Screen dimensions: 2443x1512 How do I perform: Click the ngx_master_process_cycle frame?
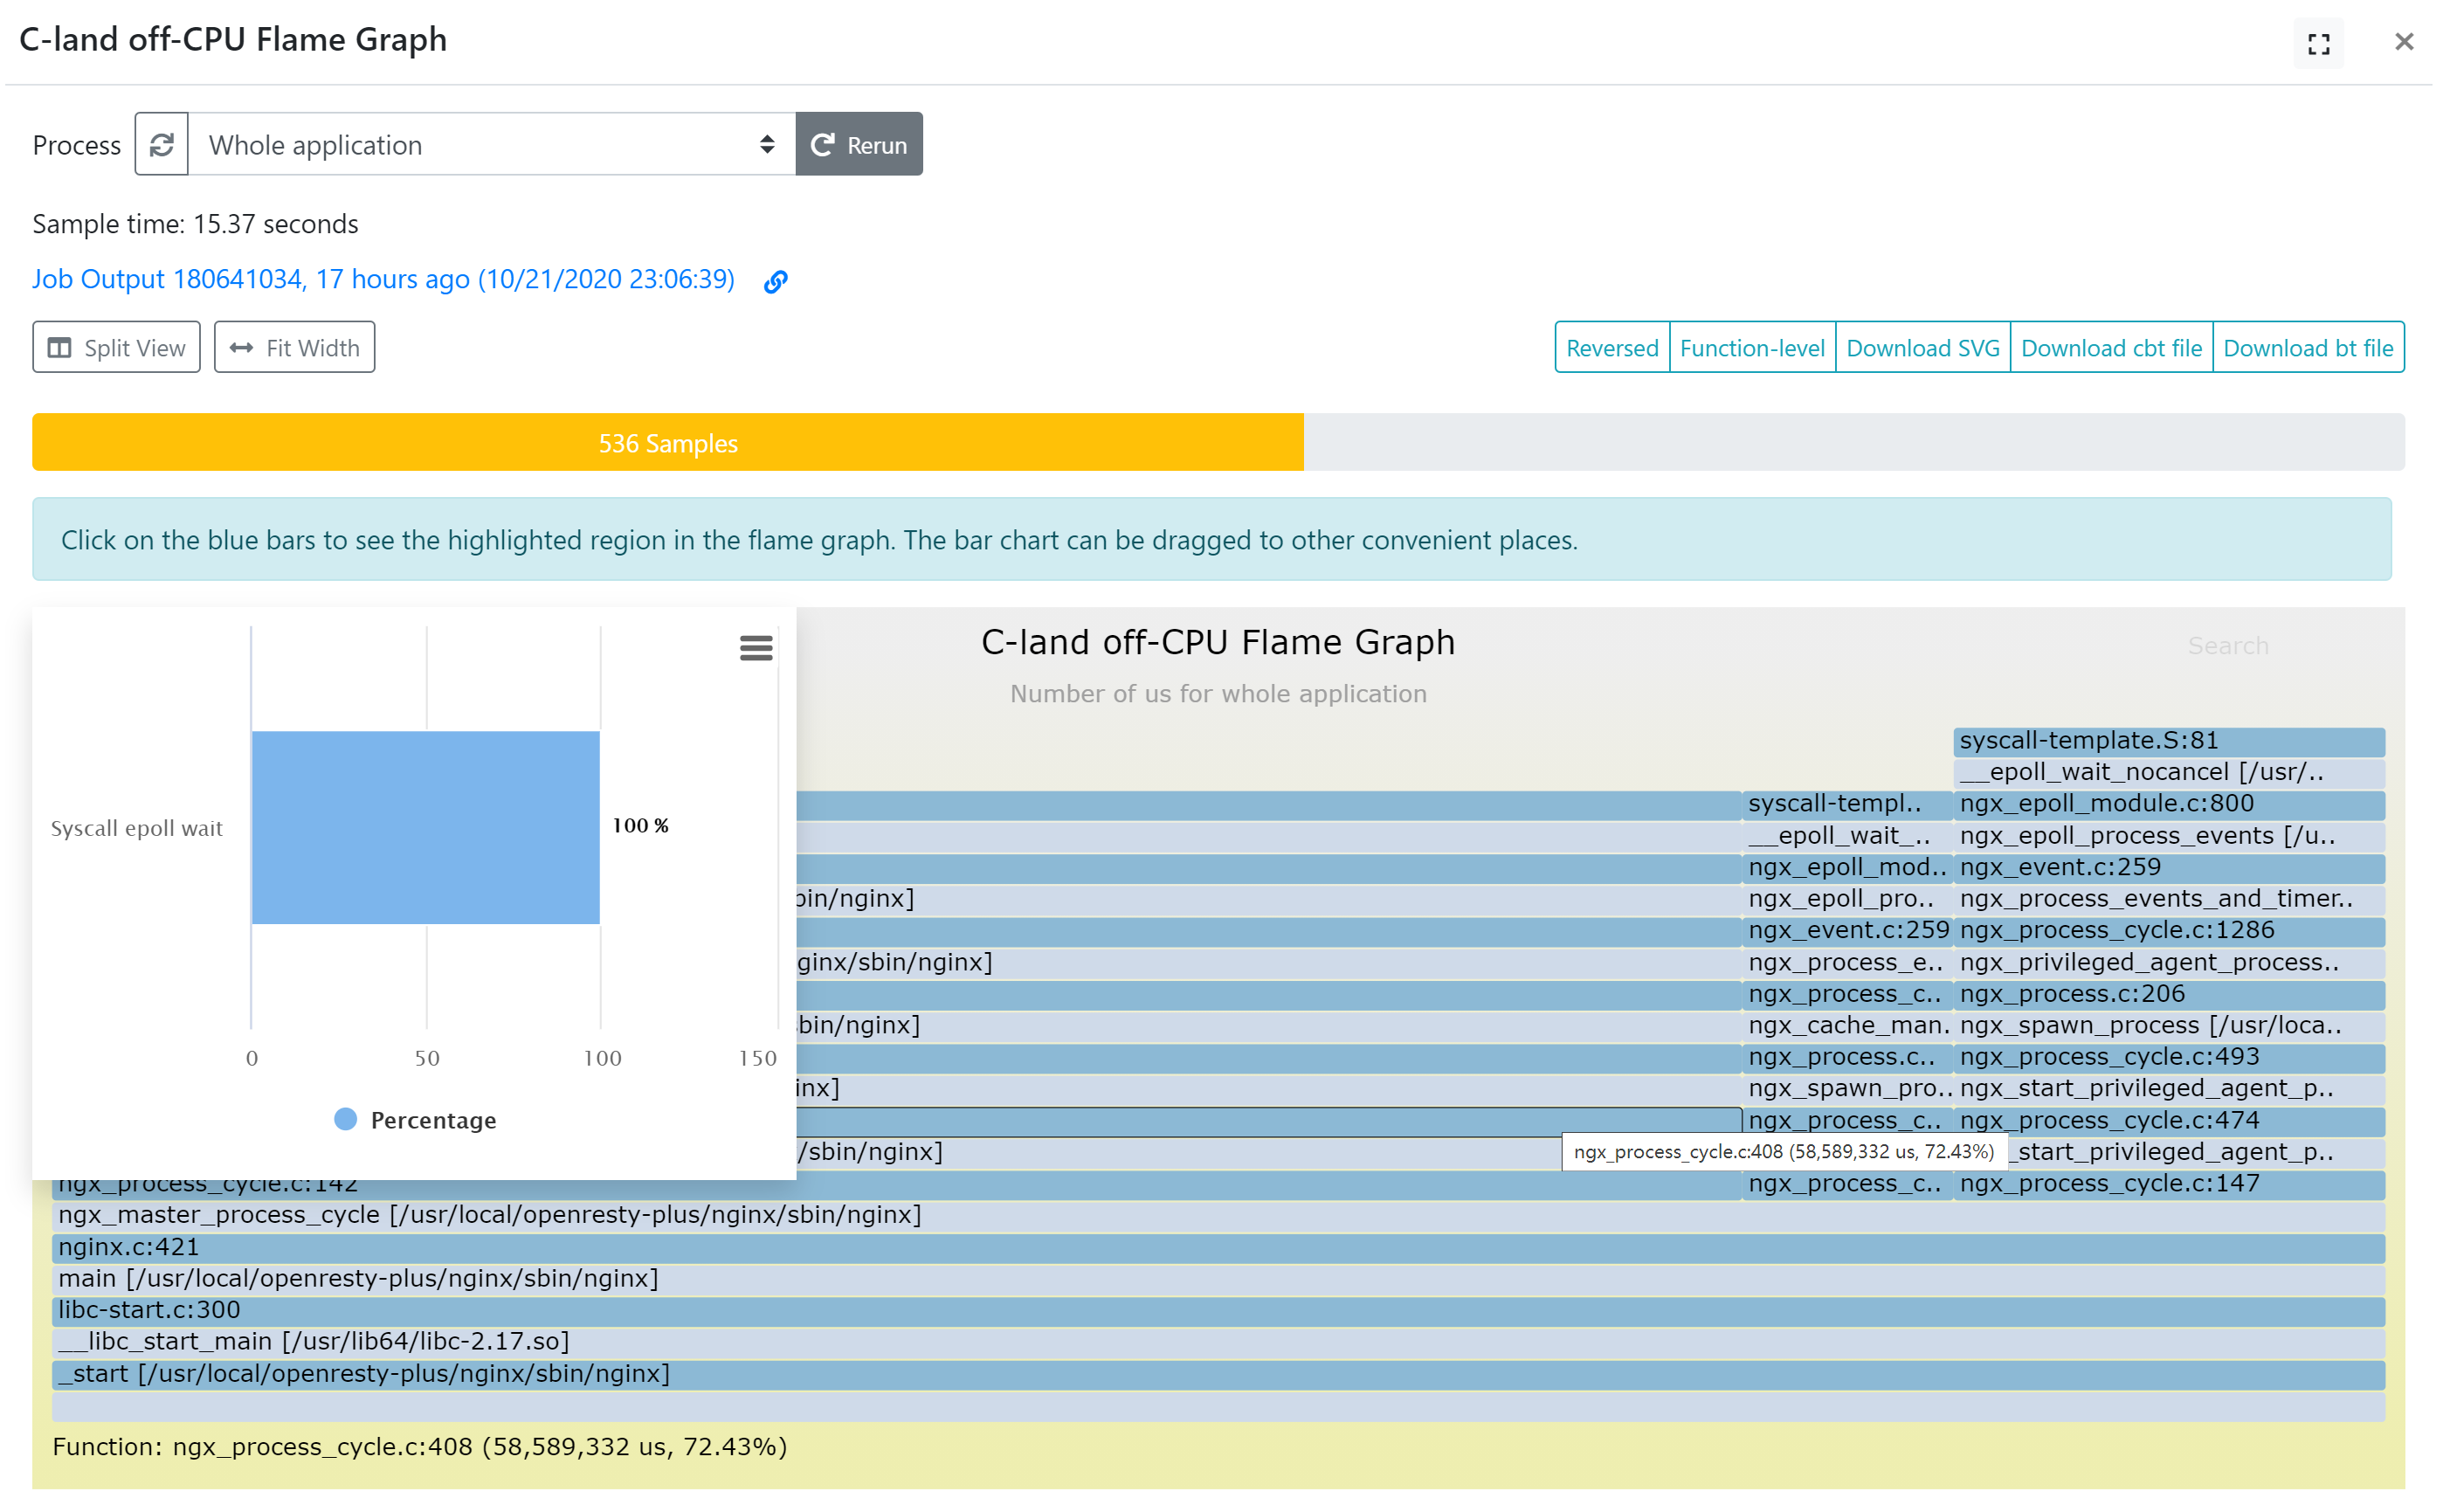pos(1218,1215)
